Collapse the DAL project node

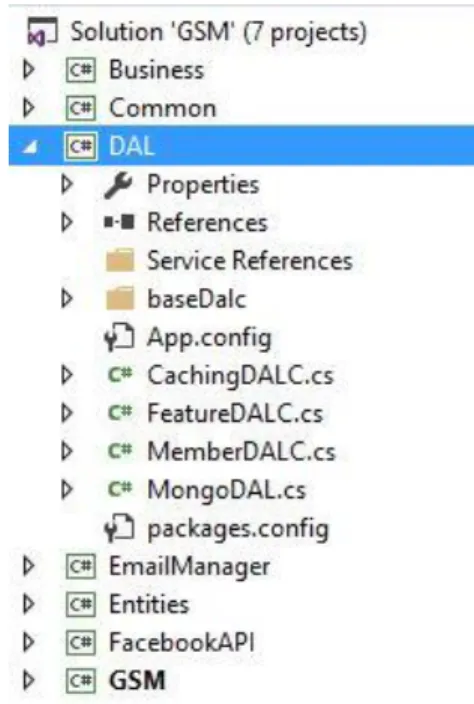(30, 147)
